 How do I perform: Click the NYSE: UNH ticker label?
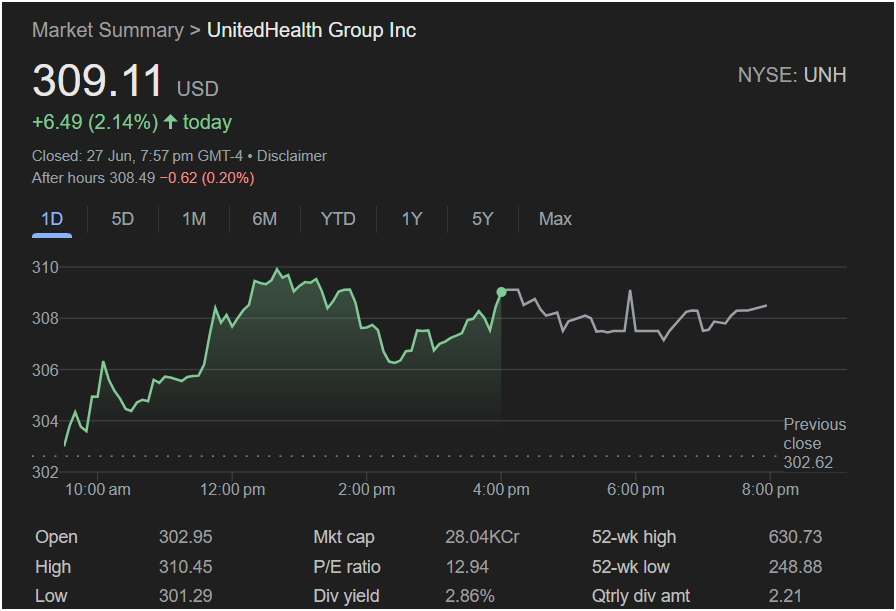tap(792, 75)
